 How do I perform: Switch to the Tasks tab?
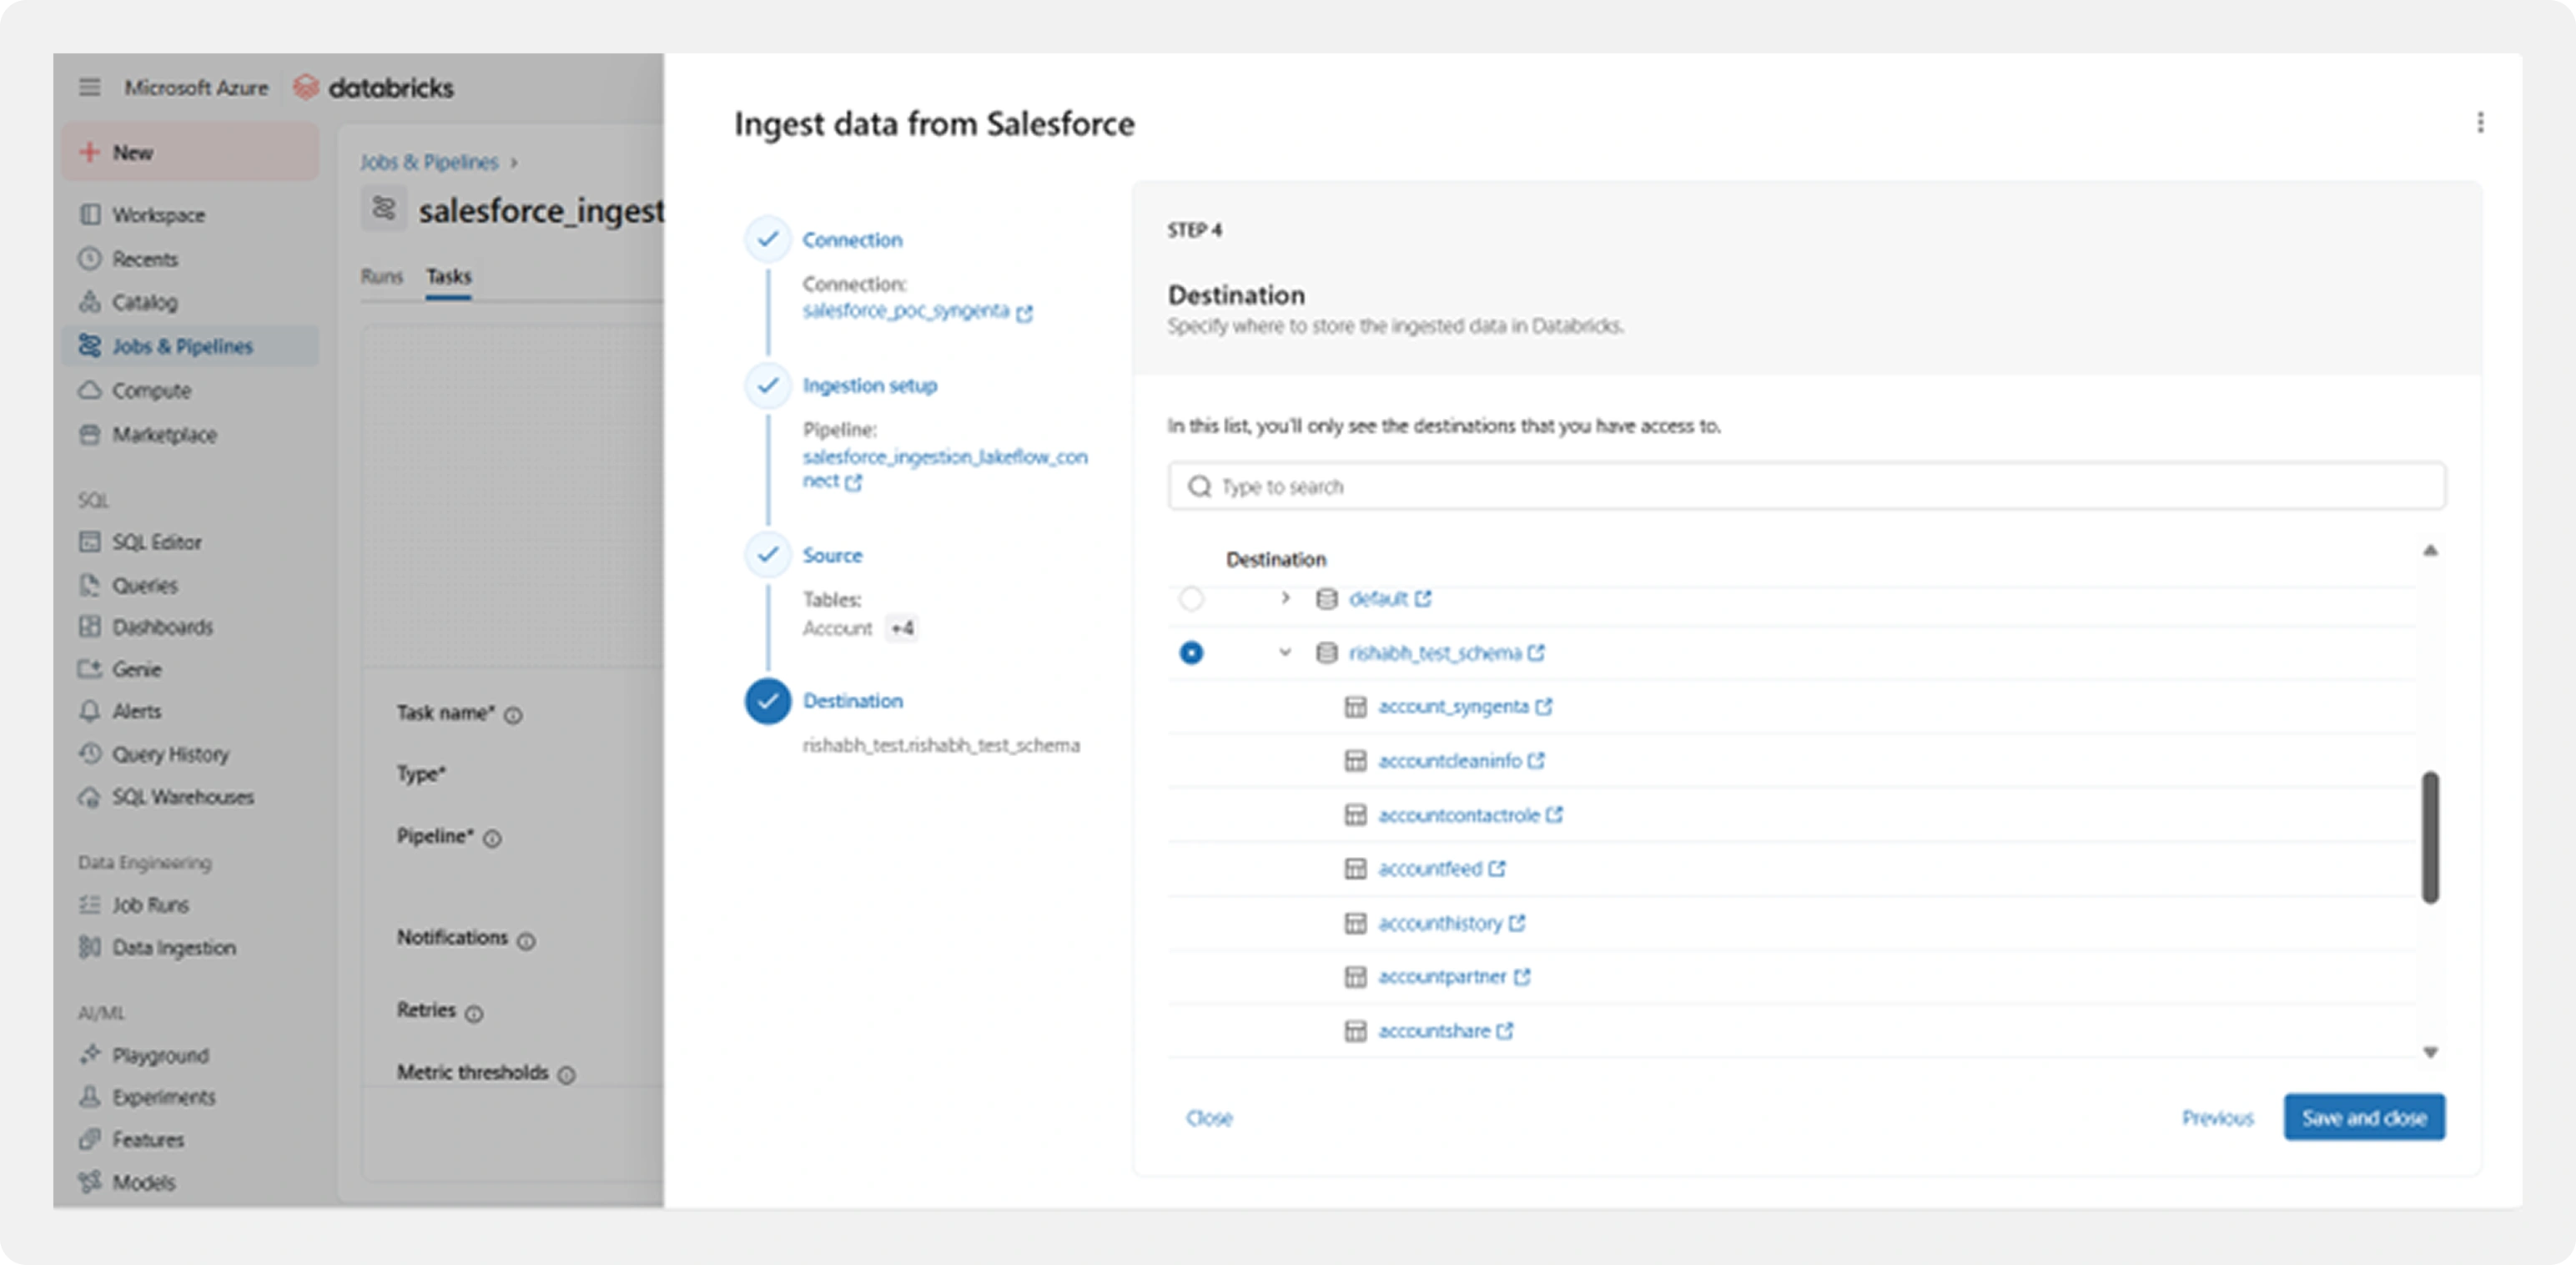449,276
